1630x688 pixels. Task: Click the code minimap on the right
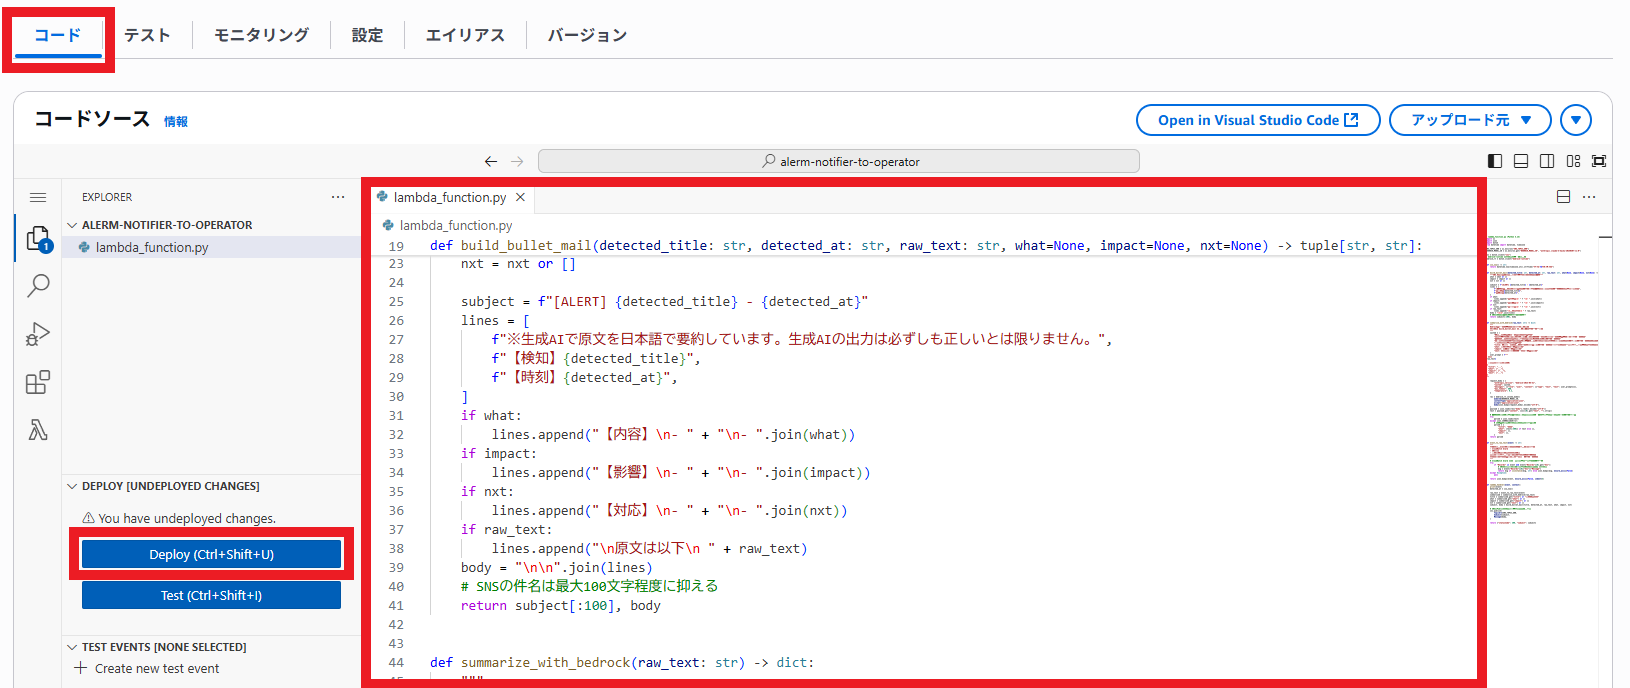pos(1540,380)
